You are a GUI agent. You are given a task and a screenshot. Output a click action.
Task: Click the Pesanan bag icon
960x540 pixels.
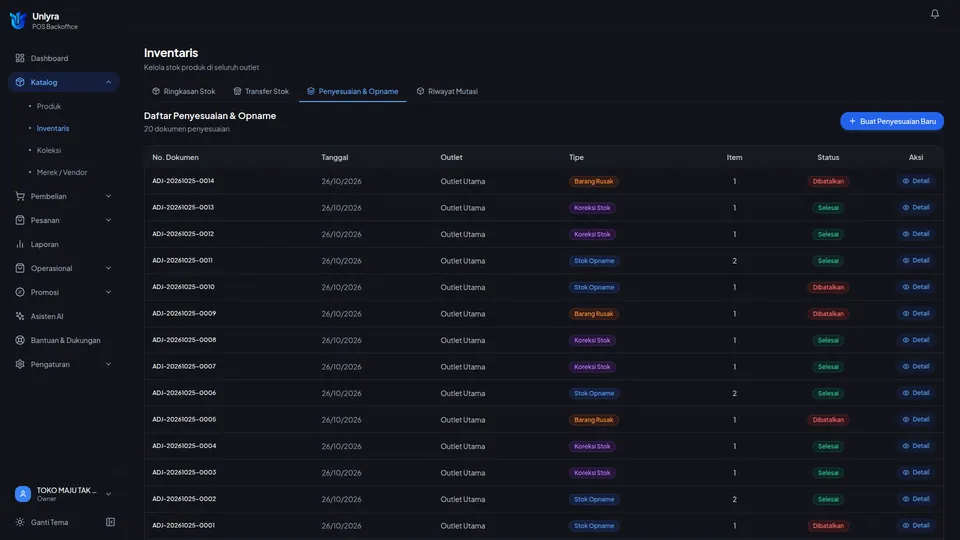pos(20,220)
